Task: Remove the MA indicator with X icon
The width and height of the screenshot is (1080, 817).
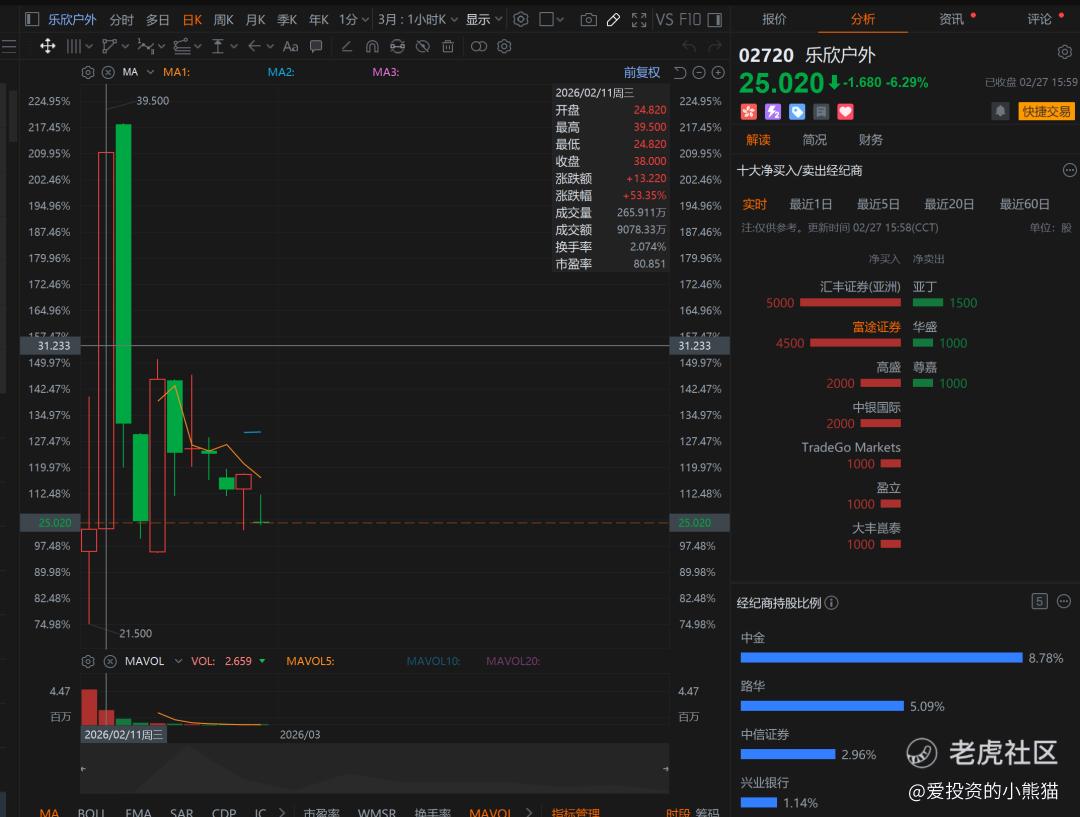Action: click(108, 72)
